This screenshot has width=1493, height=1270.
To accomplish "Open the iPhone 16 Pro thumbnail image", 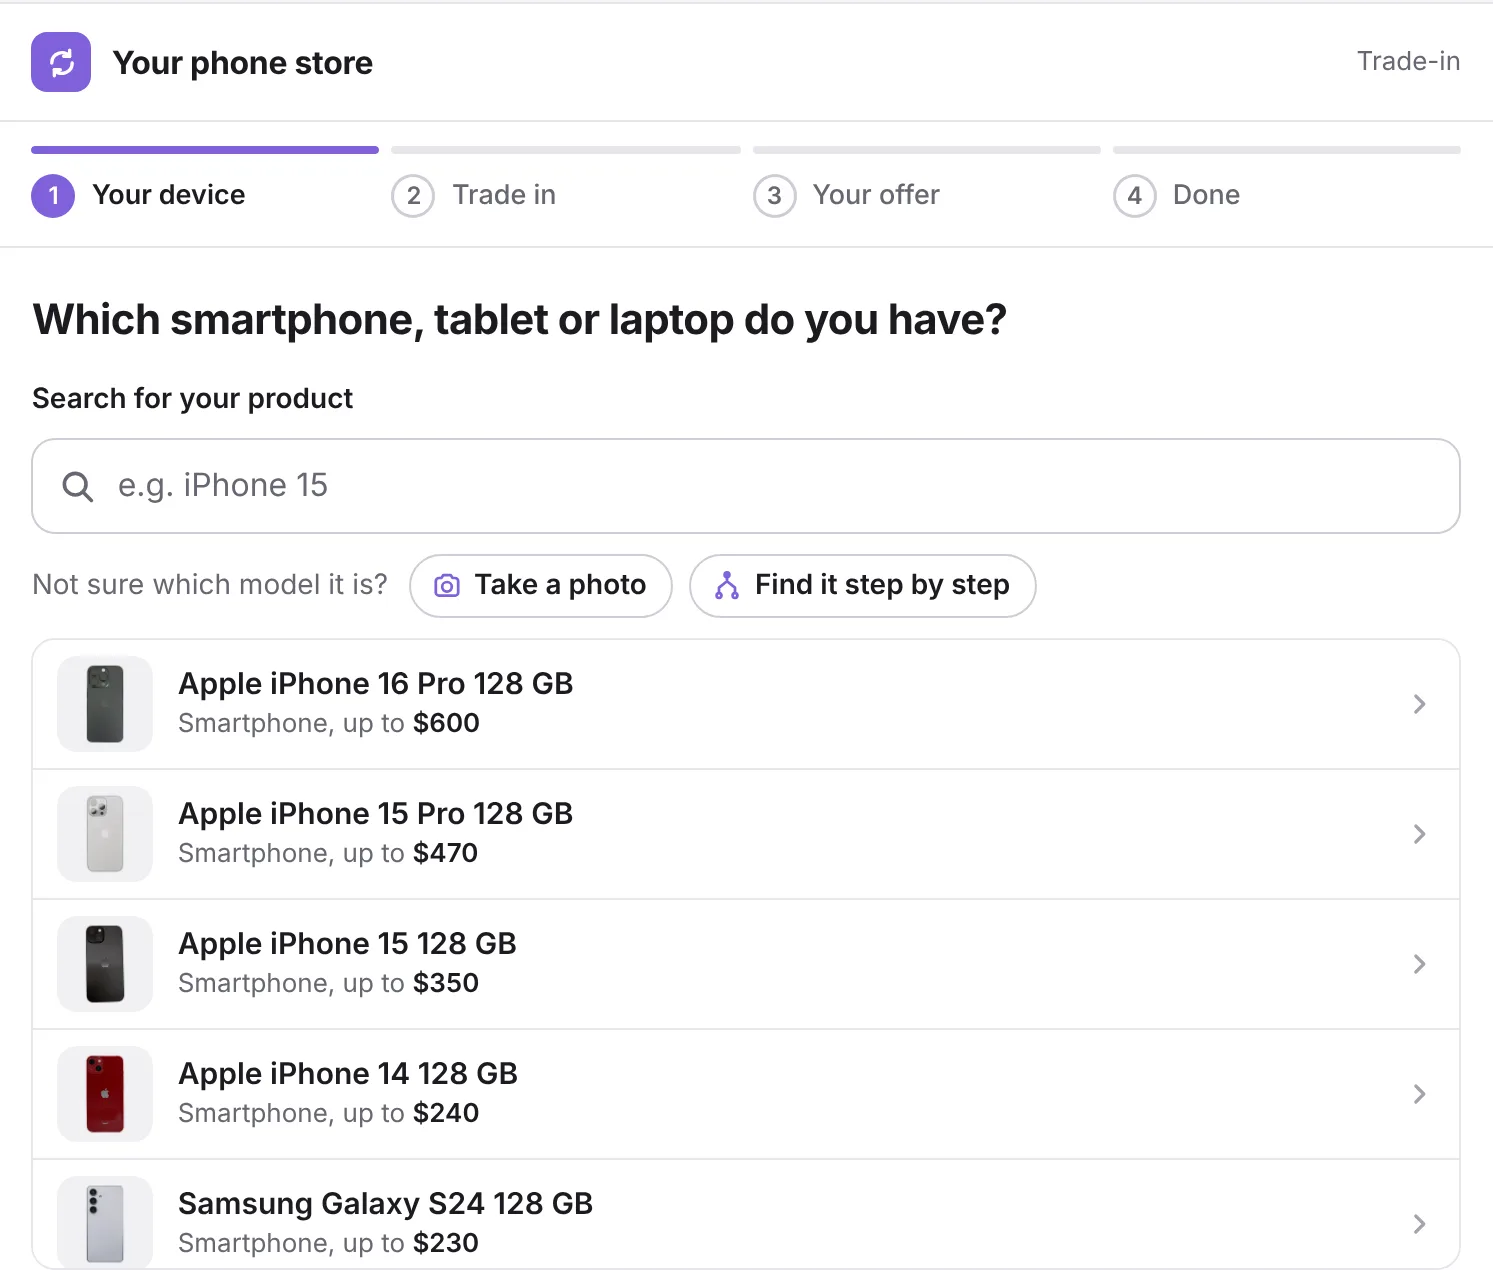I will [105, 704].
